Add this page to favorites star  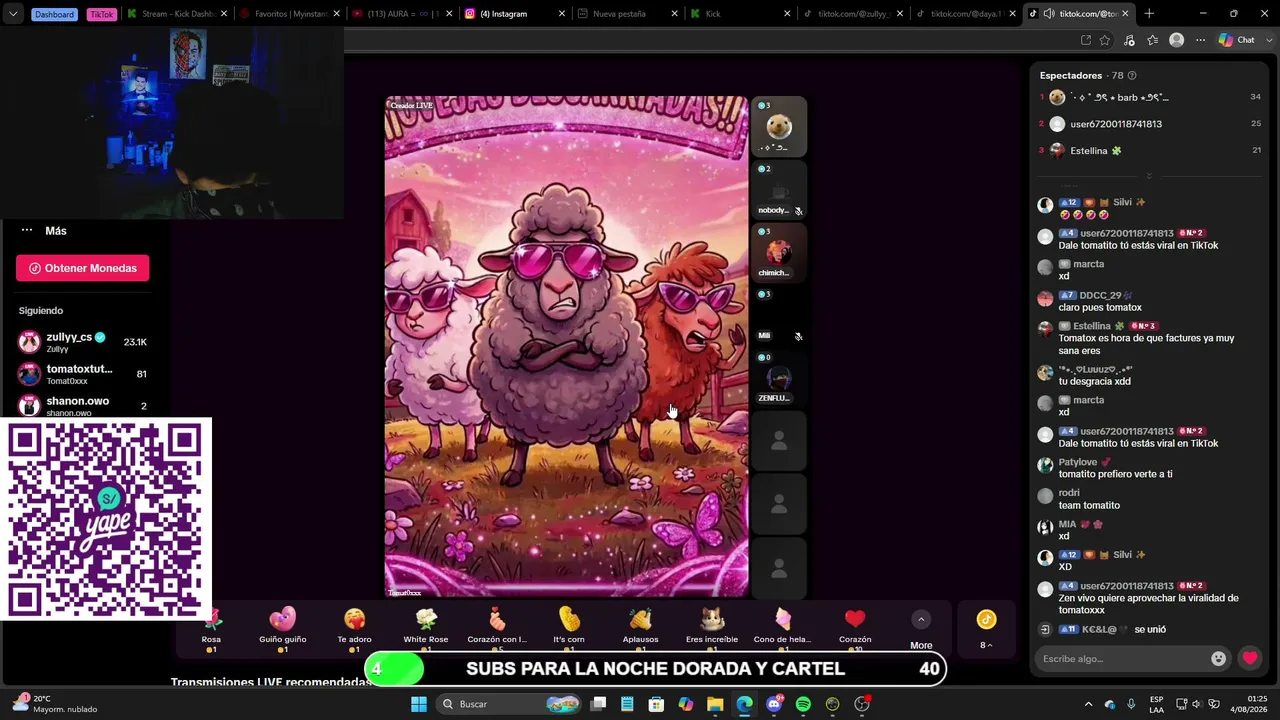1105,40
